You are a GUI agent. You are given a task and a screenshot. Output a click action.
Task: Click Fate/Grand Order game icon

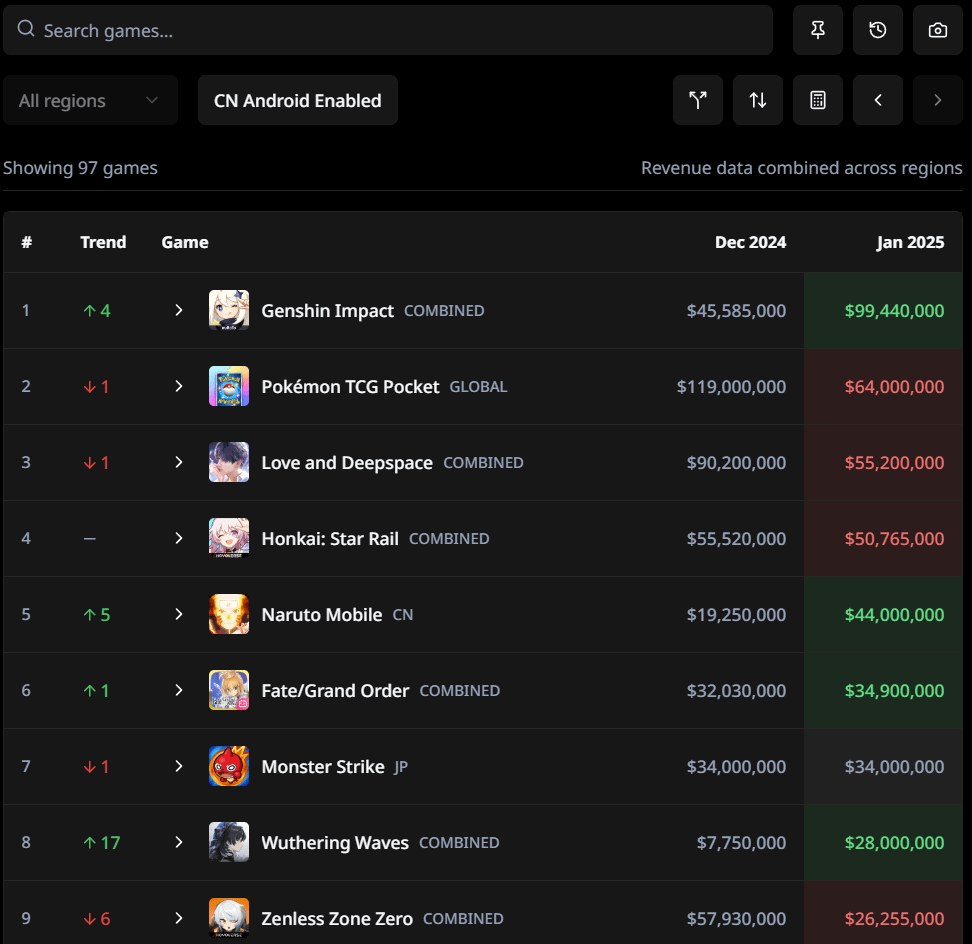point(229,690)
